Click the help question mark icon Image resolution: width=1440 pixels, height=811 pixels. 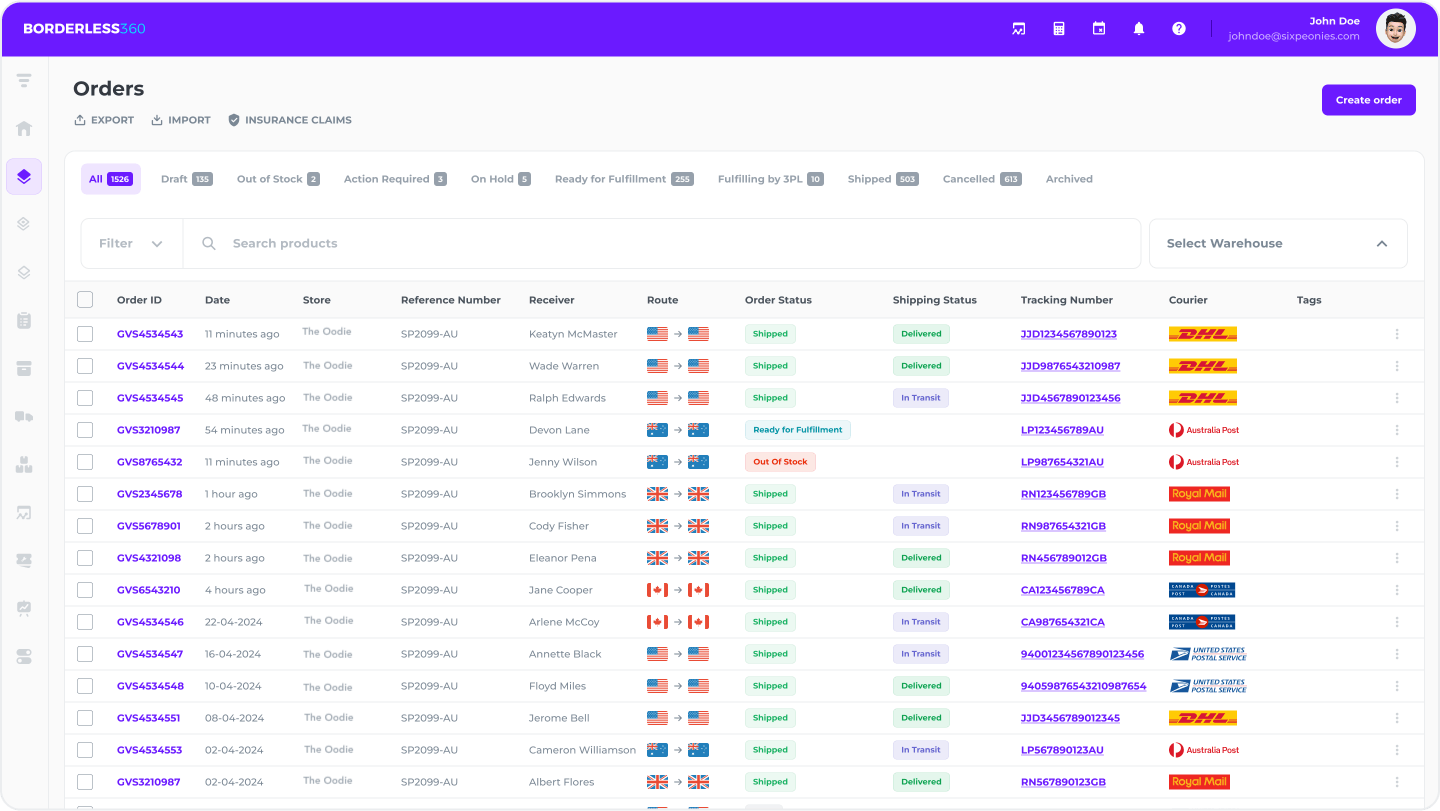pyautogui.click(x=1179, y=29)
